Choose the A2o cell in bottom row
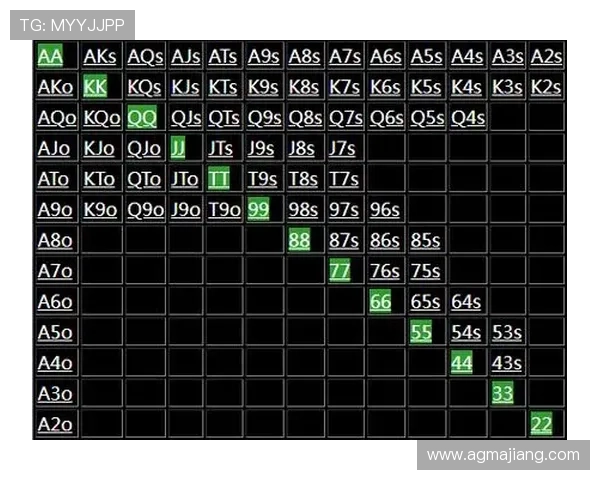 coord(55,424)
